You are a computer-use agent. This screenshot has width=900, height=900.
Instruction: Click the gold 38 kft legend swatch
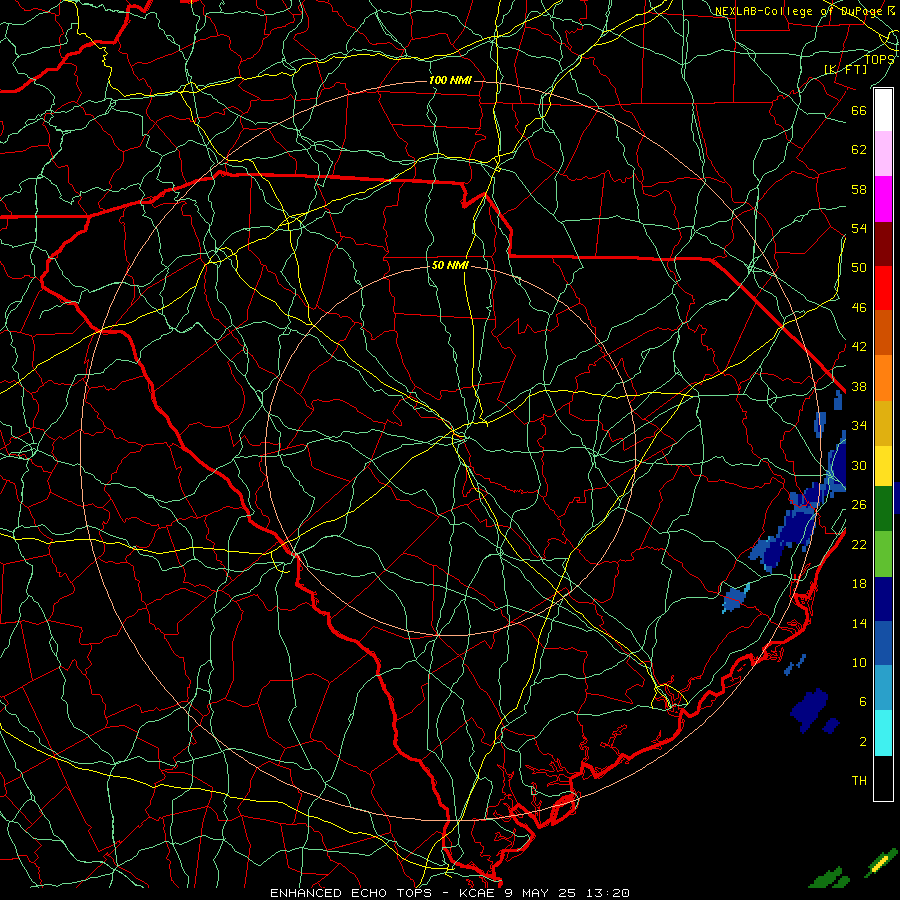[883, 422]
